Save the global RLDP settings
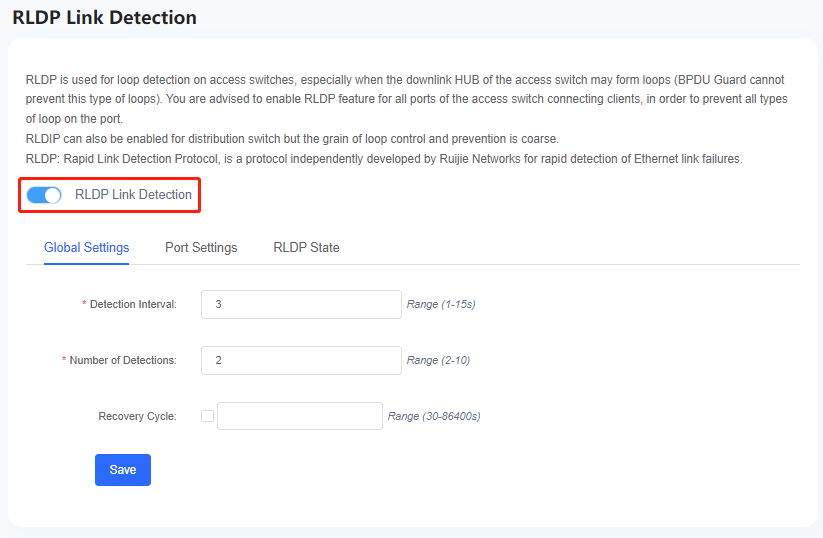The width and height of the screenshot is (823, 538). tap(123, 470)
